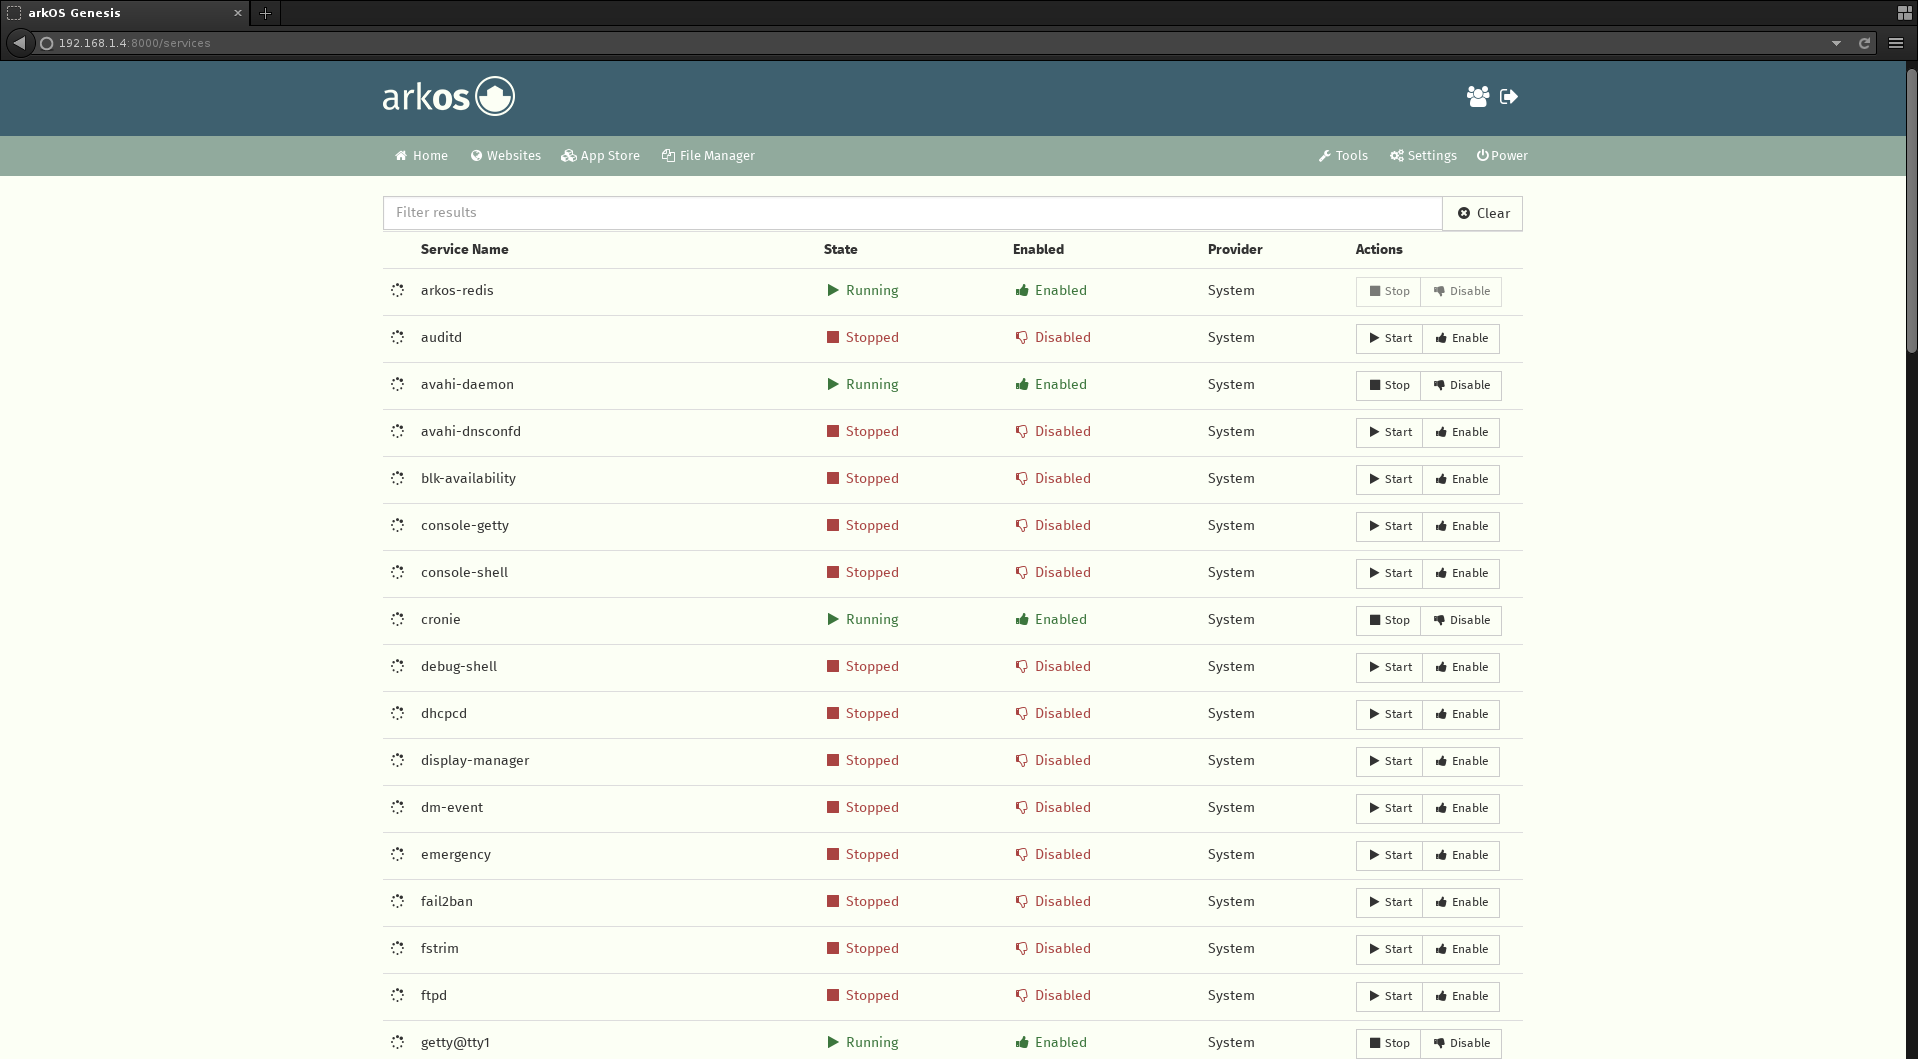Open URL history dropdown arrow
This screenshot has height=1059, width=1918.
(1836, 43)
